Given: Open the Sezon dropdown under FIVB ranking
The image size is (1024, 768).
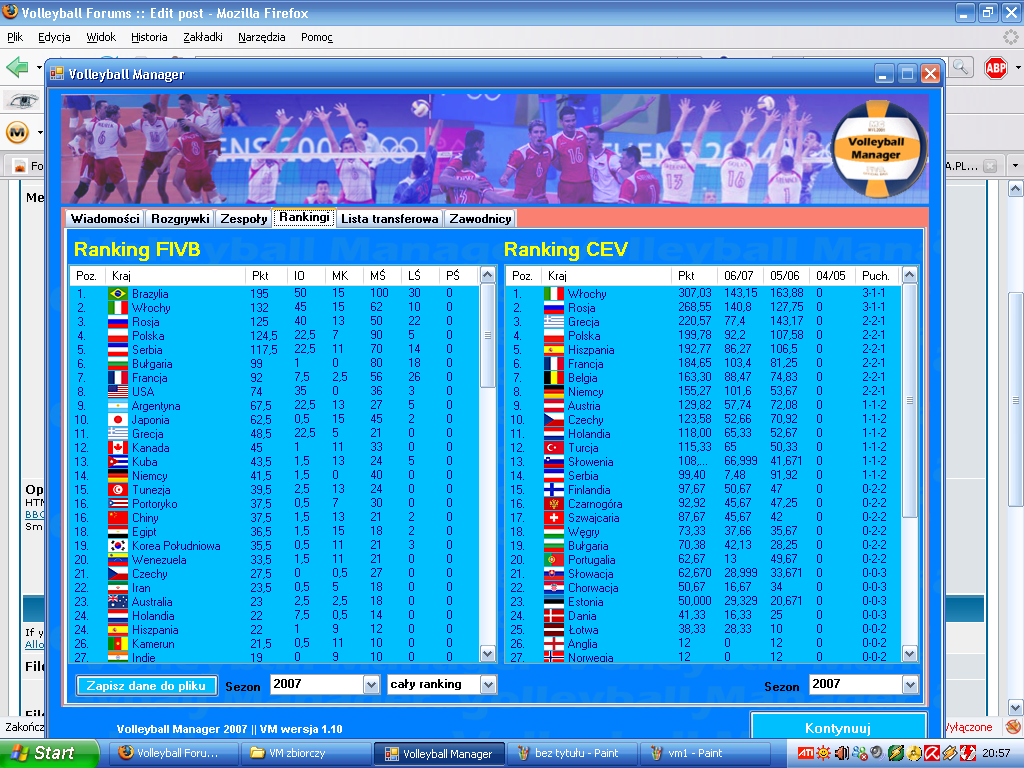Looking at the screenshot, I should 372,684.
